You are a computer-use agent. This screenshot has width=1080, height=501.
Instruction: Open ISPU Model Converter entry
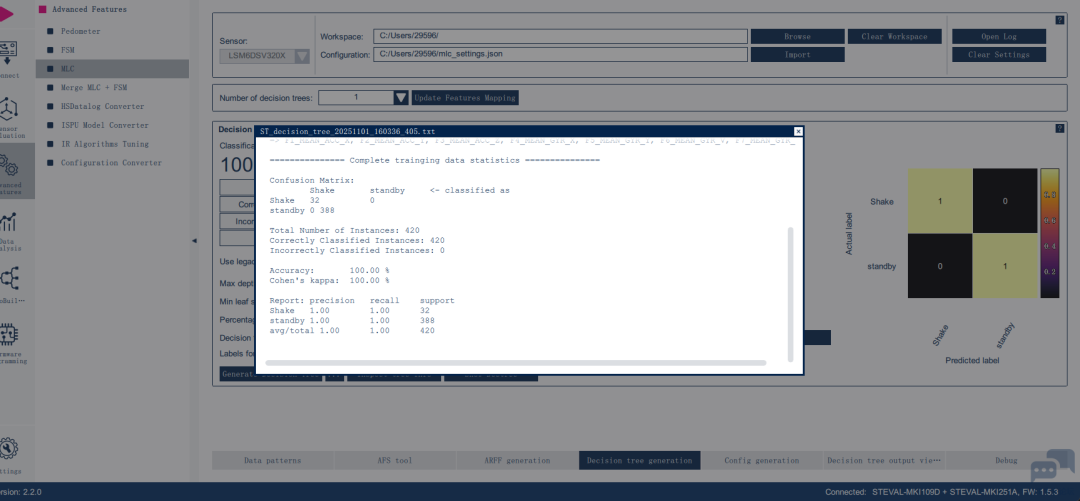pos(104,125)
